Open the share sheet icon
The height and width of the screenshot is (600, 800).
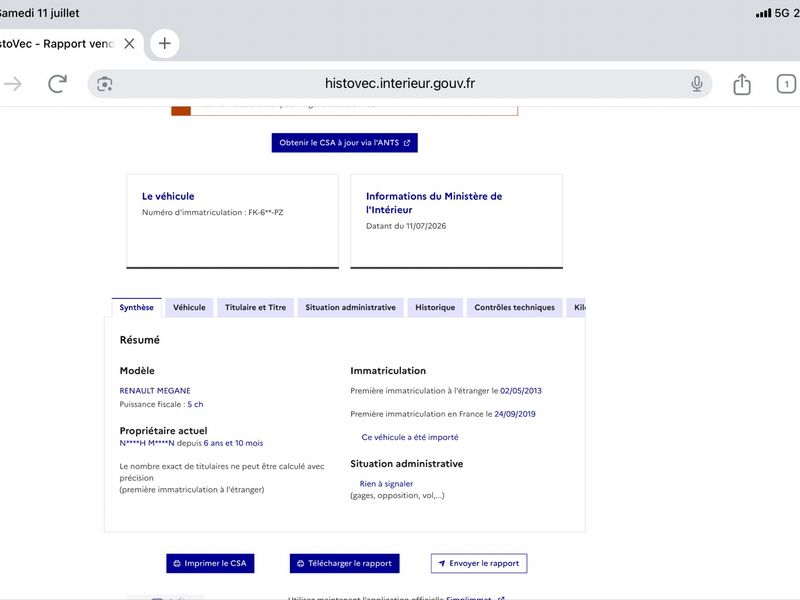point(742,84)
